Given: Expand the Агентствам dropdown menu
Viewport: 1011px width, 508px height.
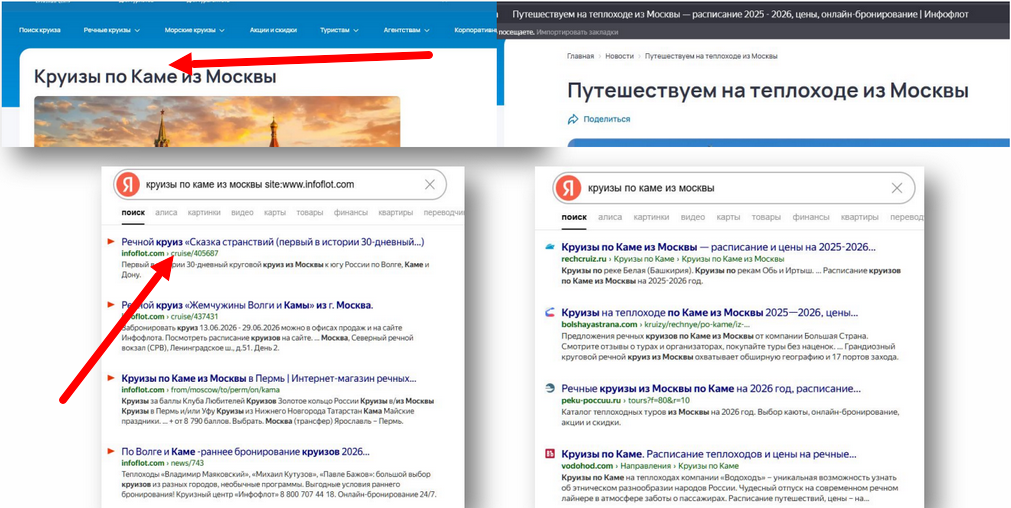Looking at the screenshot, I should click(406, 30).
